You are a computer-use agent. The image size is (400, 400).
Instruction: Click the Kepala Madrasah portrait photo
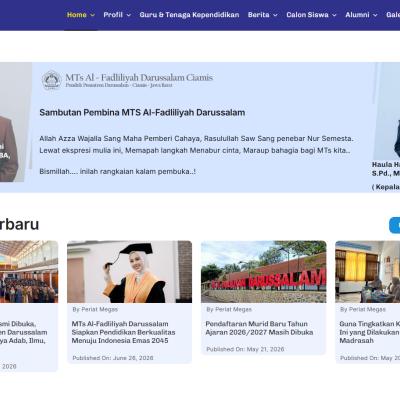pyautogui.click(x=387, y=111)
